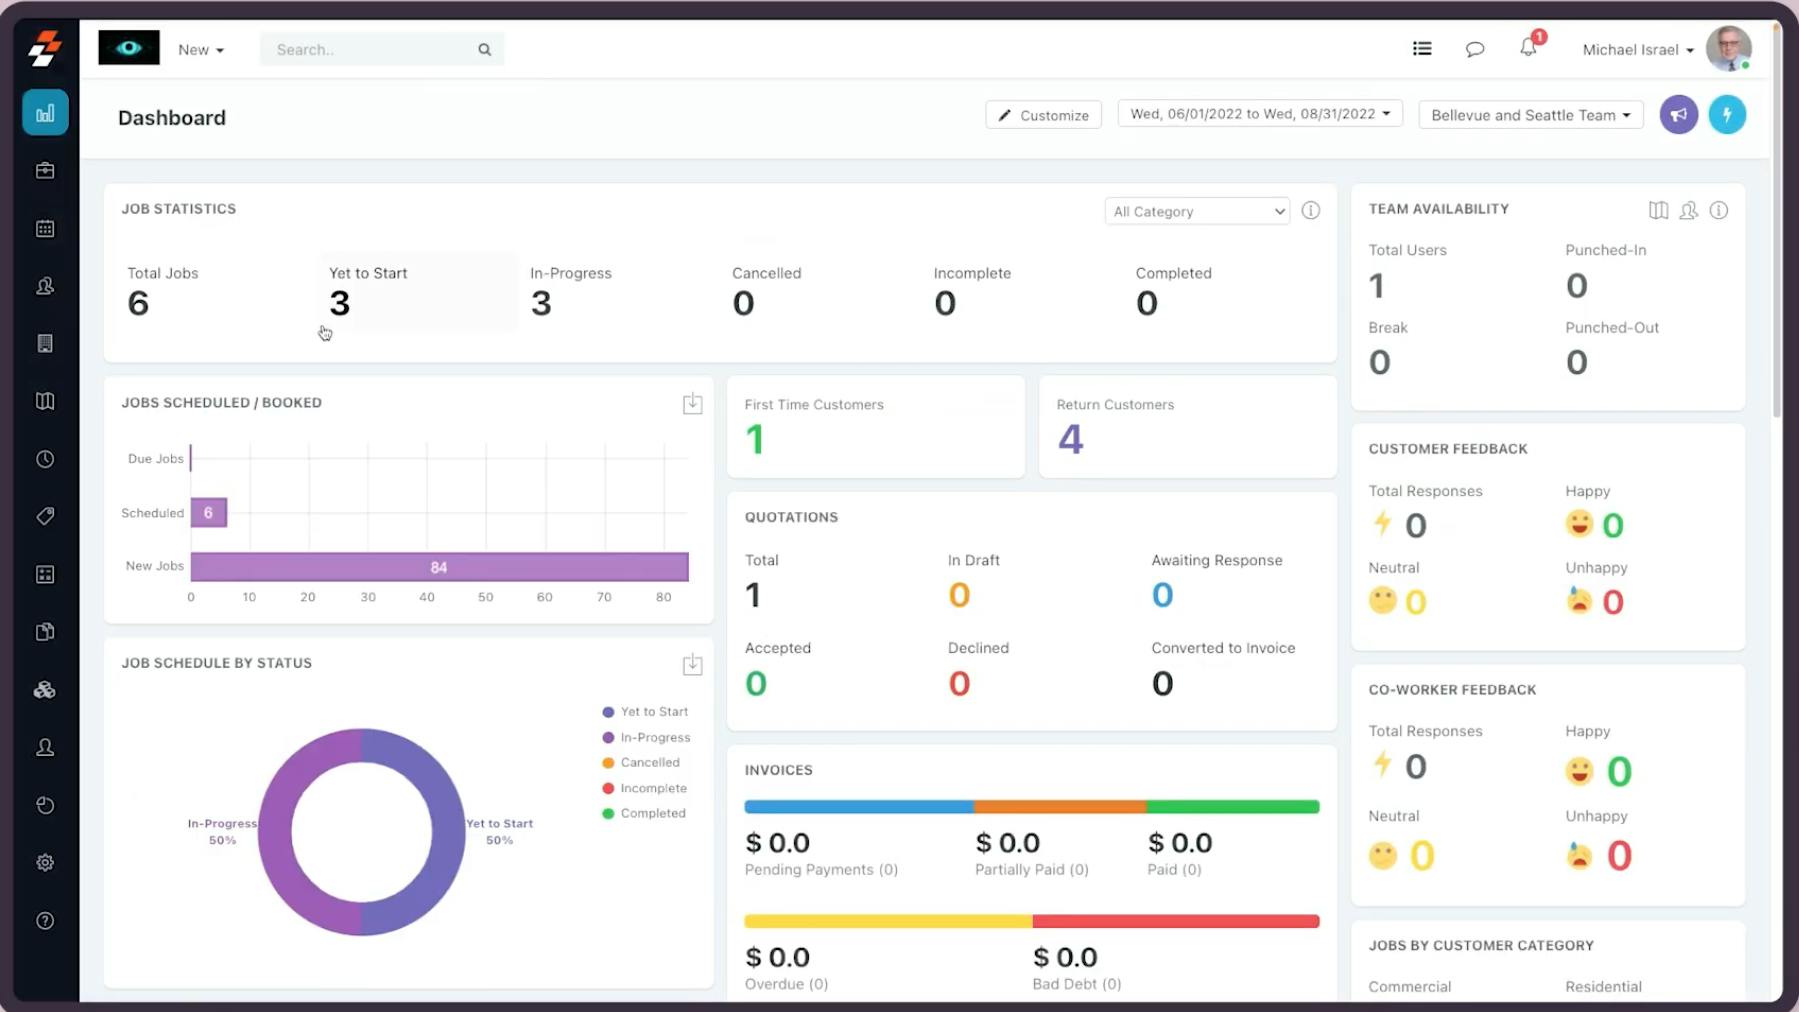
Task: Click the blue lightning quick-actions icon
Action: pyautogui.click(x=1728, y=114)
